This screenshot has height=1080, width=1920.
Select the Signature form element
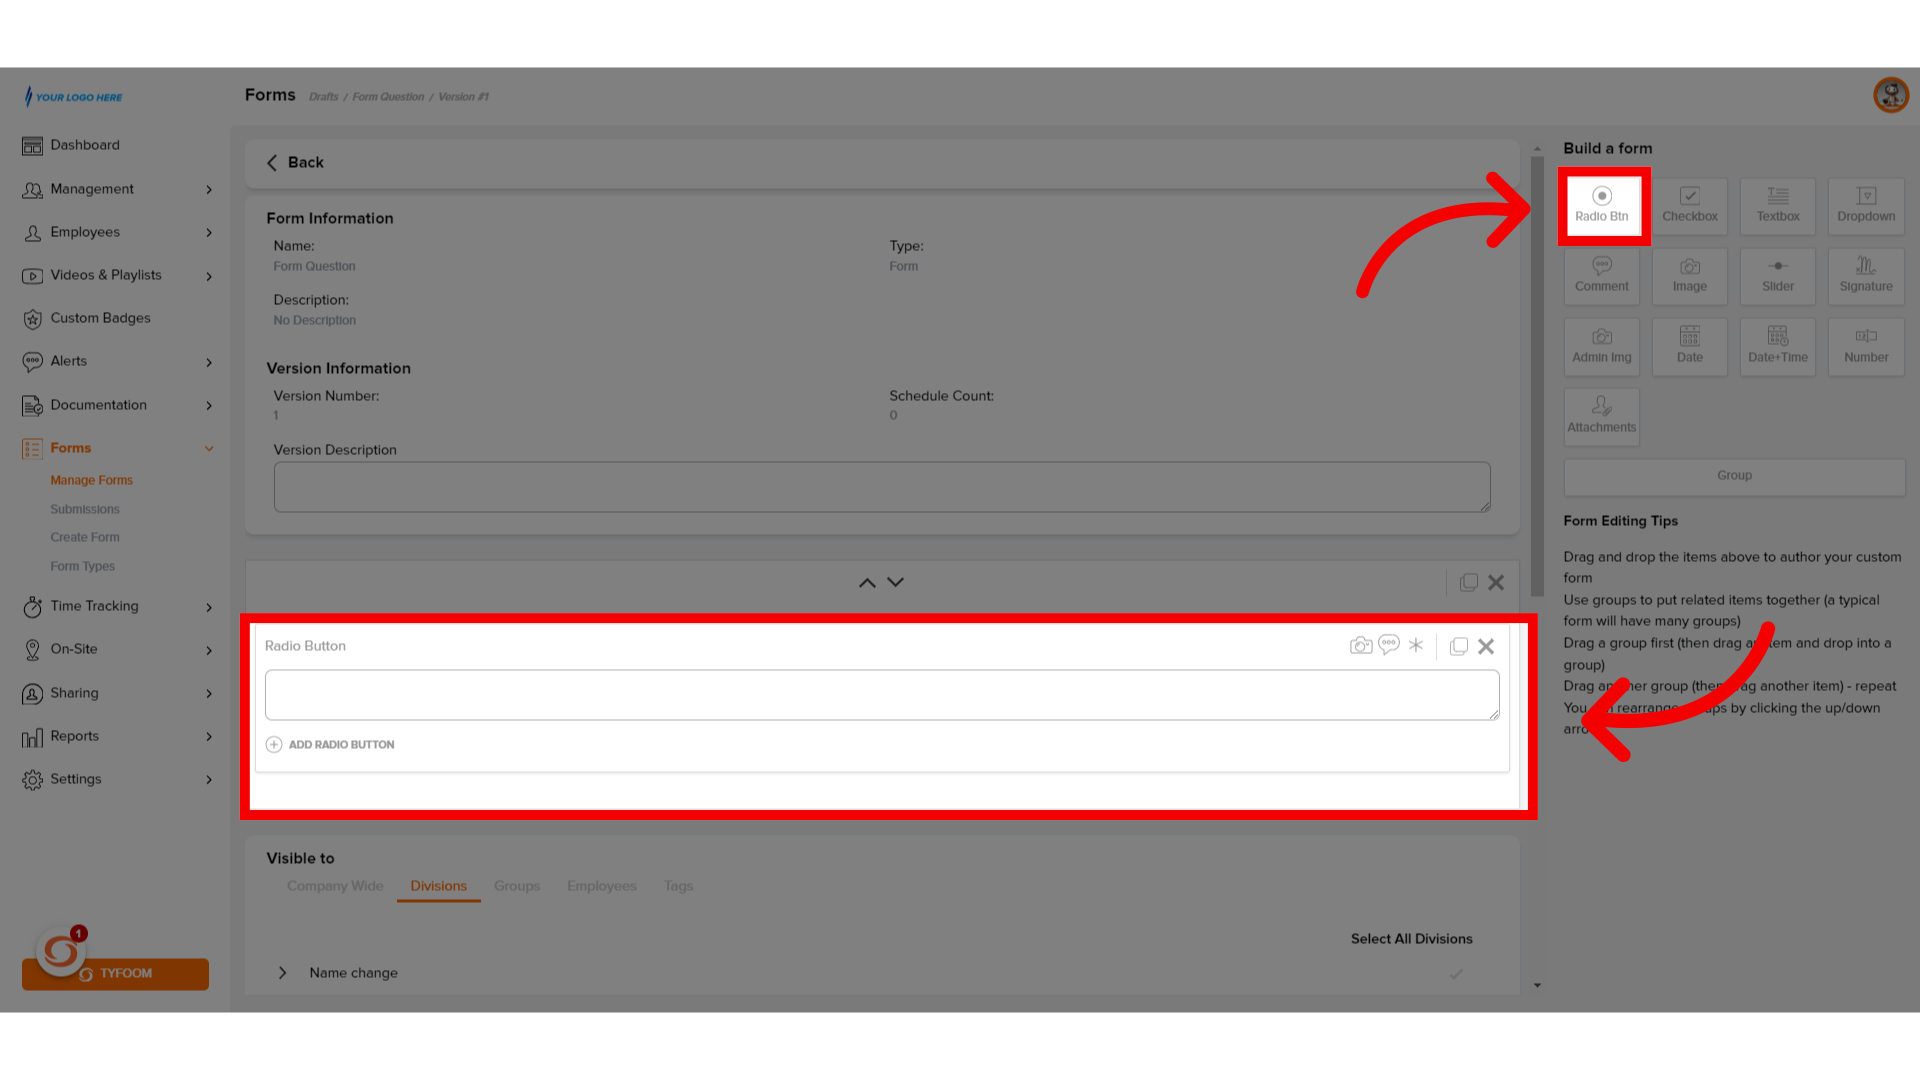(x=1865, y=276)
